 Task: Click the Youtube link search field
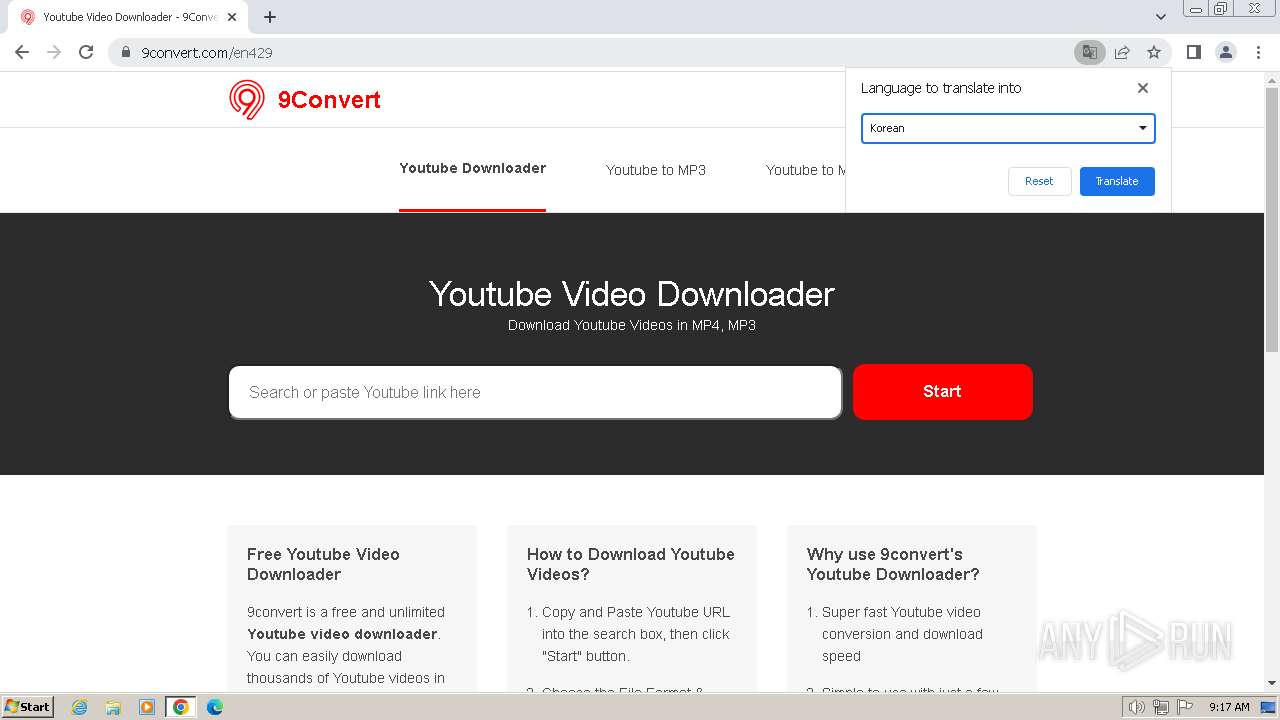(x=535, y=392)
